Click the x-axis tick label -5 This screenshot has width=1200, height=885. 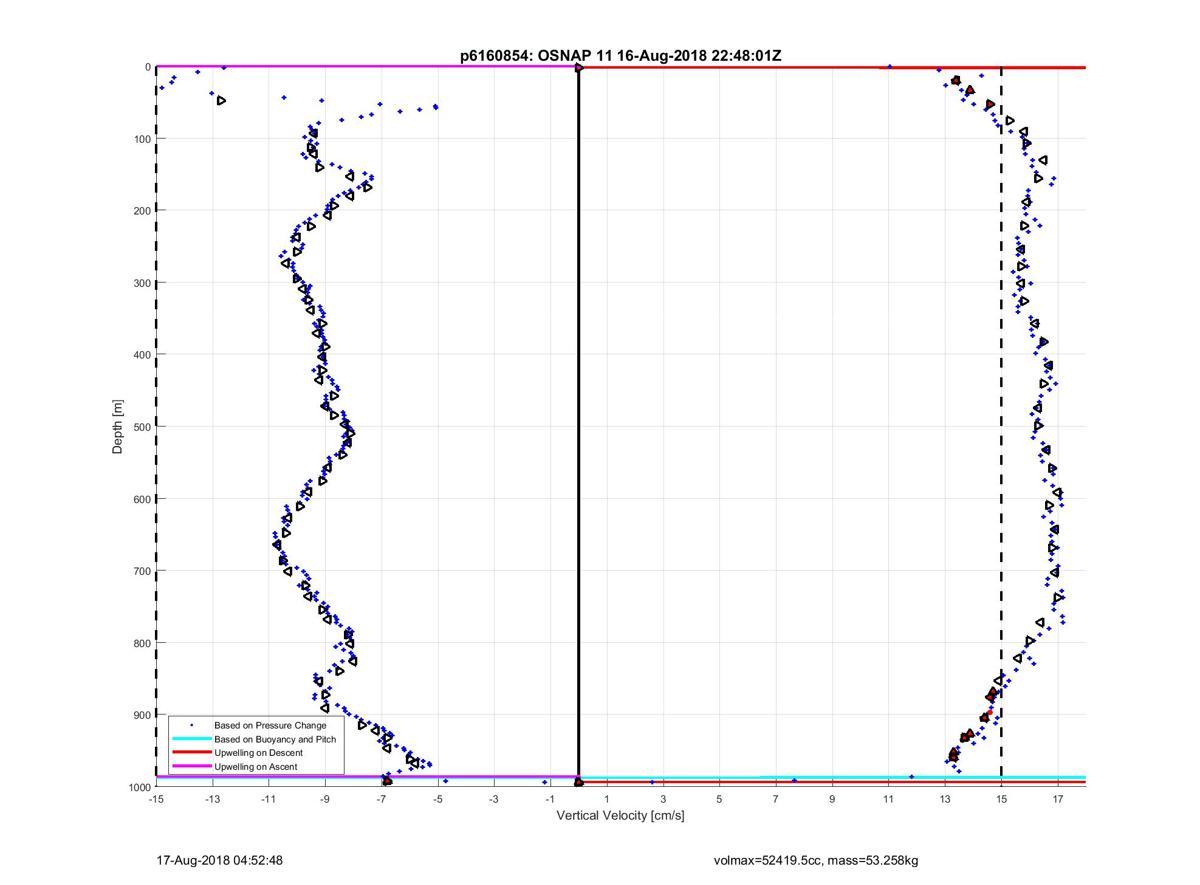(437, 799)
